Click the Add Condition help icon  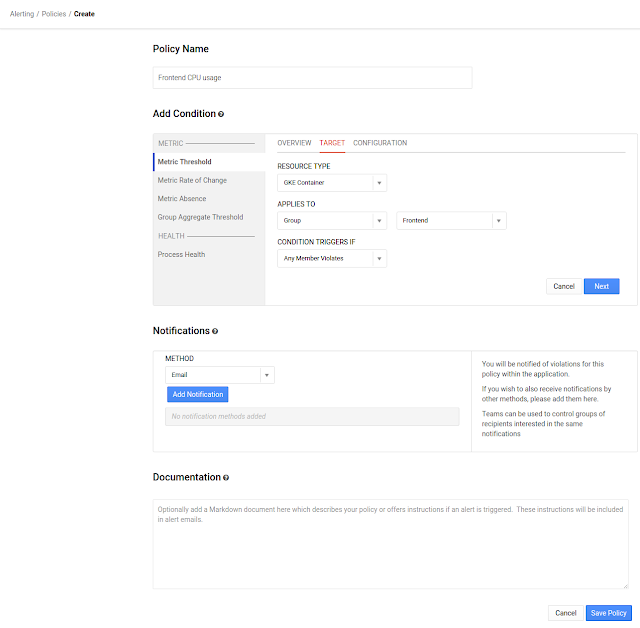pyautogui.click(x=221, y=115)
